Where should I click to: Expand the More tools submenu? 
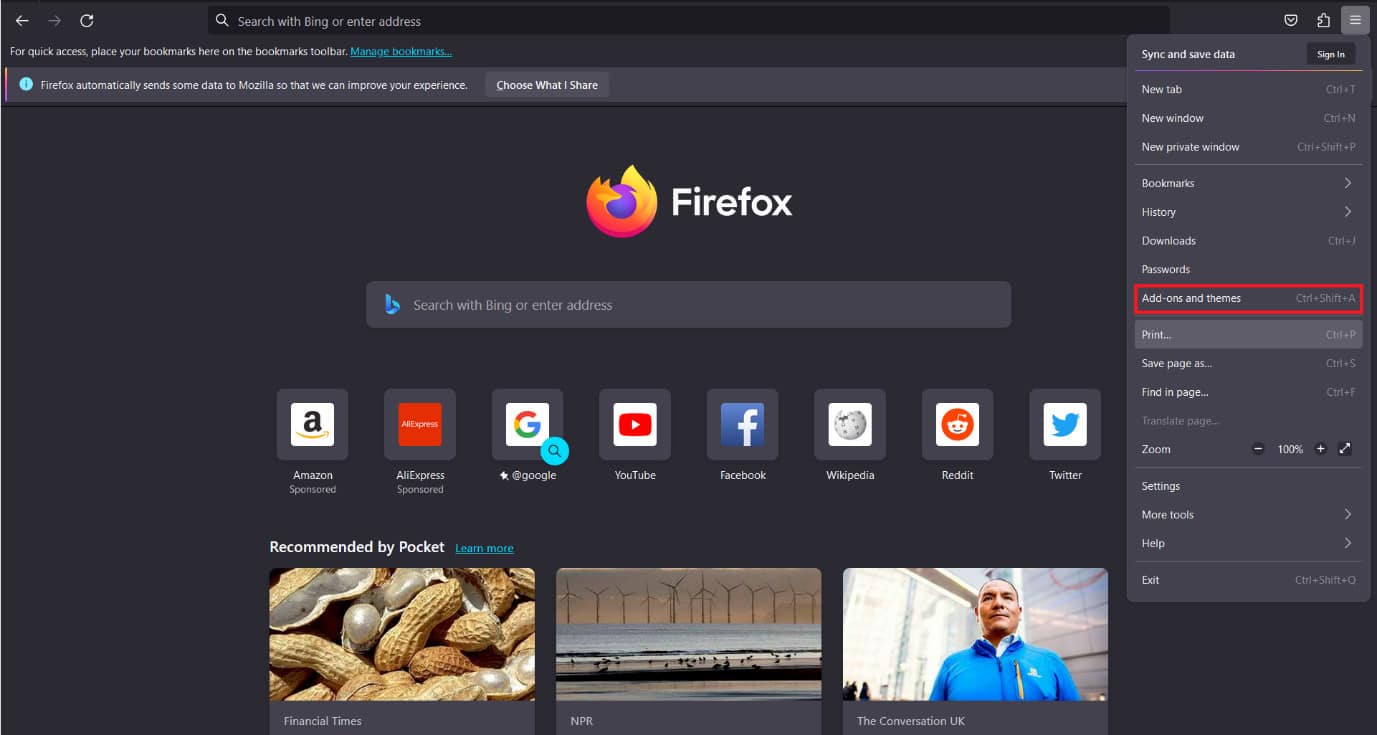(x=1248, y=515)
